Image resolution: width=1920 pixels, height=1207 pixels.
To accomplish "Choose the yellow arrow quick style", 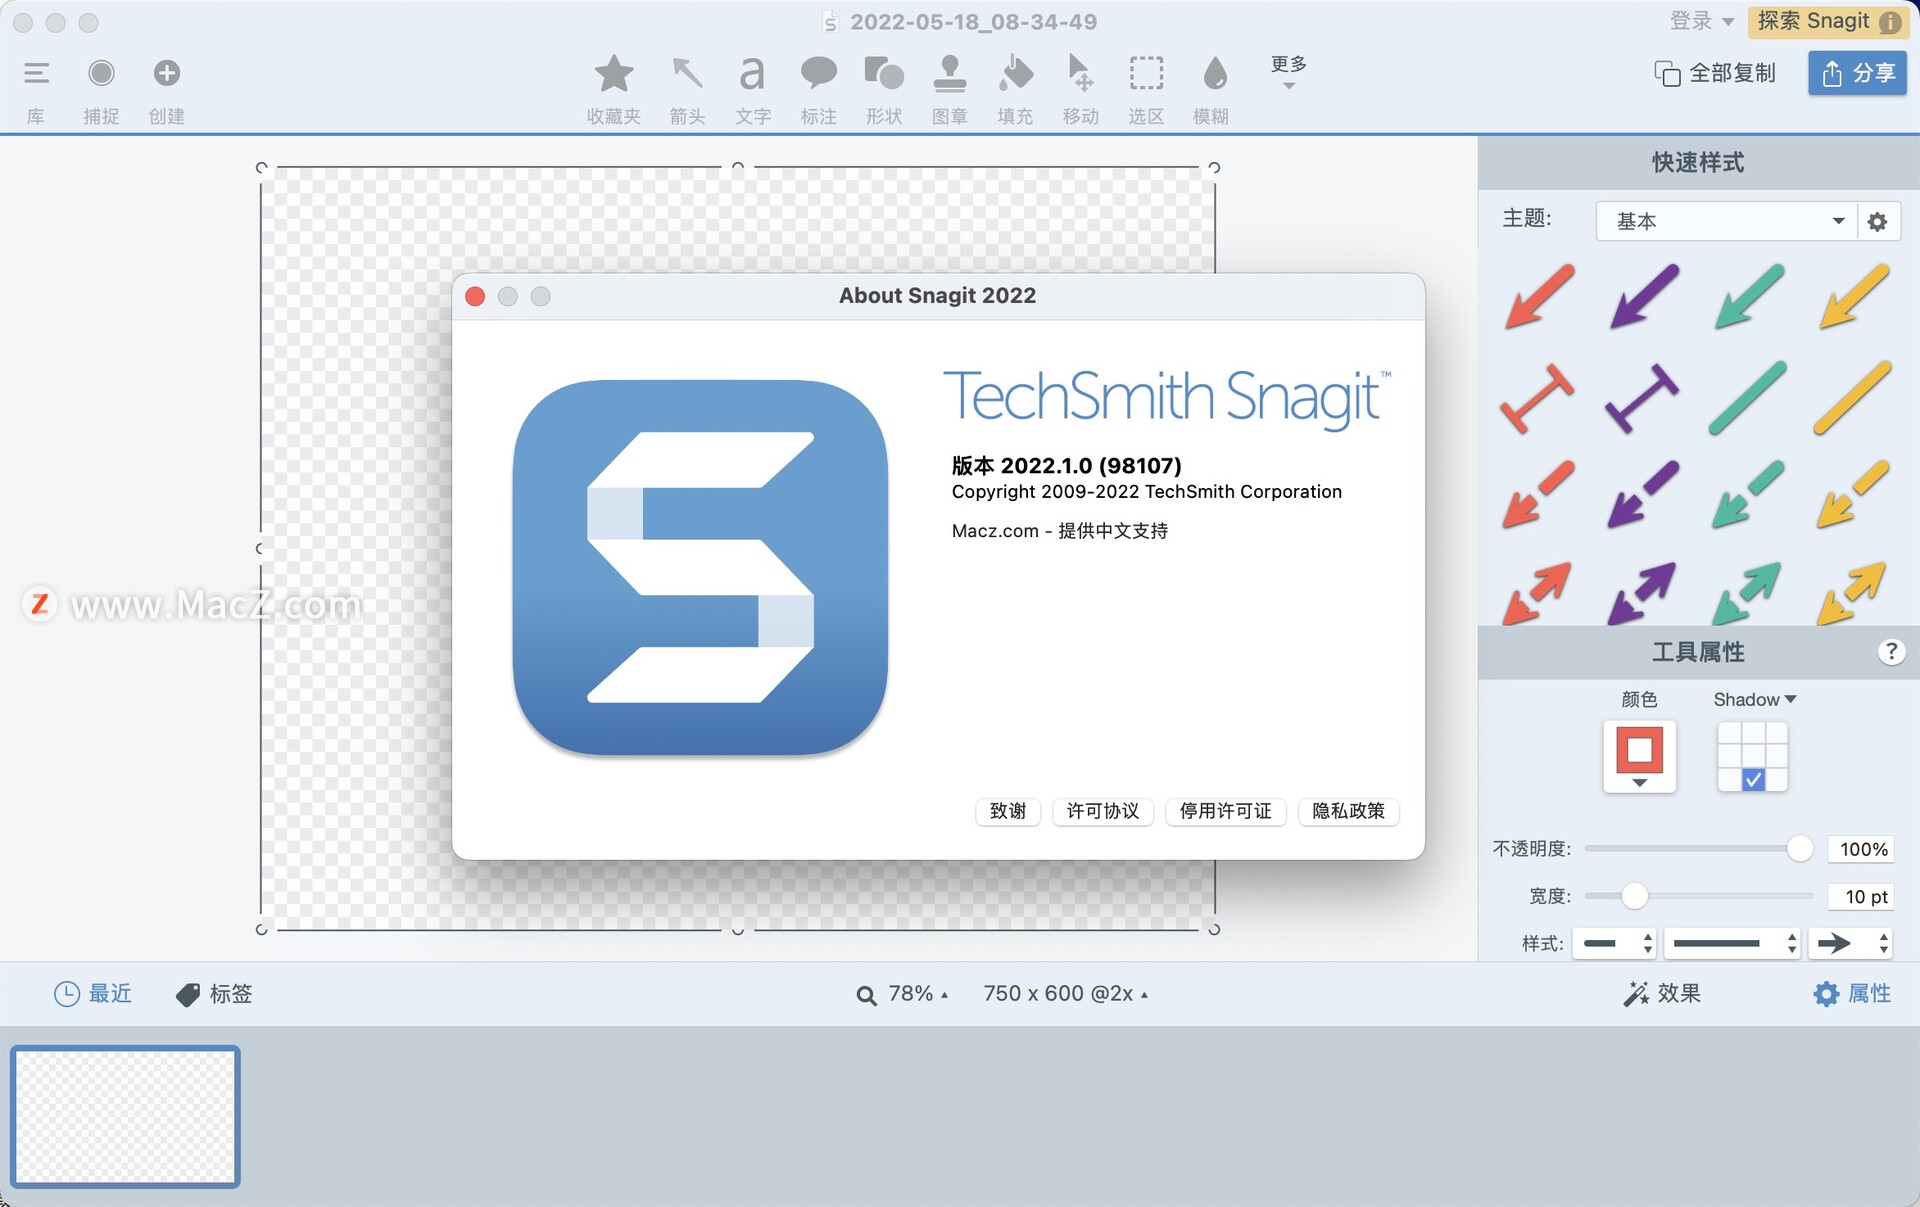I will (x=1854, y=296).
